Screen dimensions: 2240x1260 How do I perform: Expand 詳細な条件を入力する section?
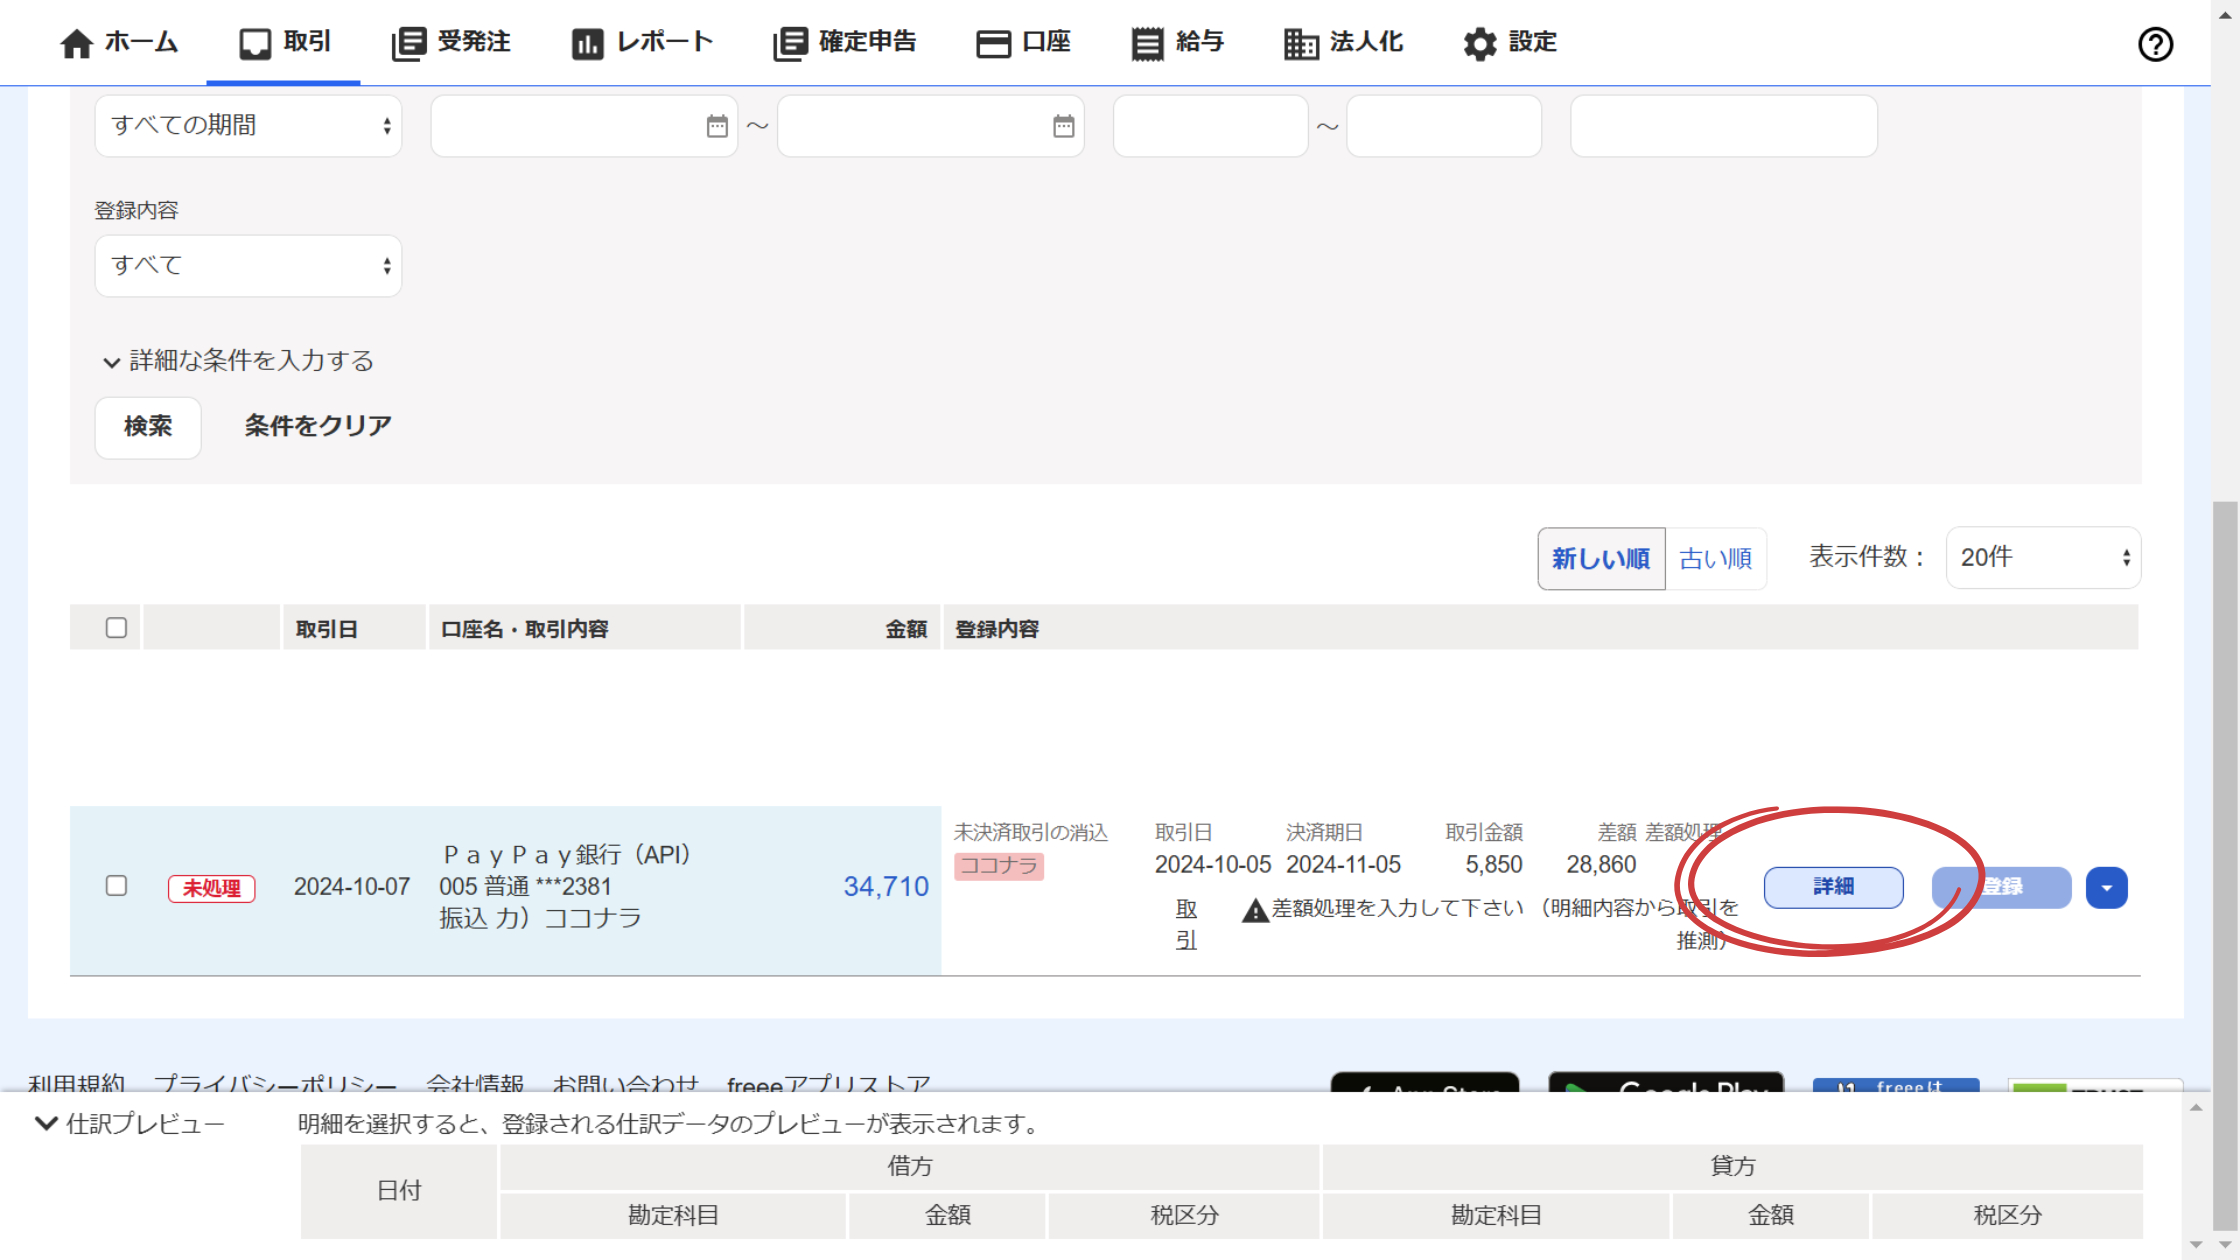point(238,361)
